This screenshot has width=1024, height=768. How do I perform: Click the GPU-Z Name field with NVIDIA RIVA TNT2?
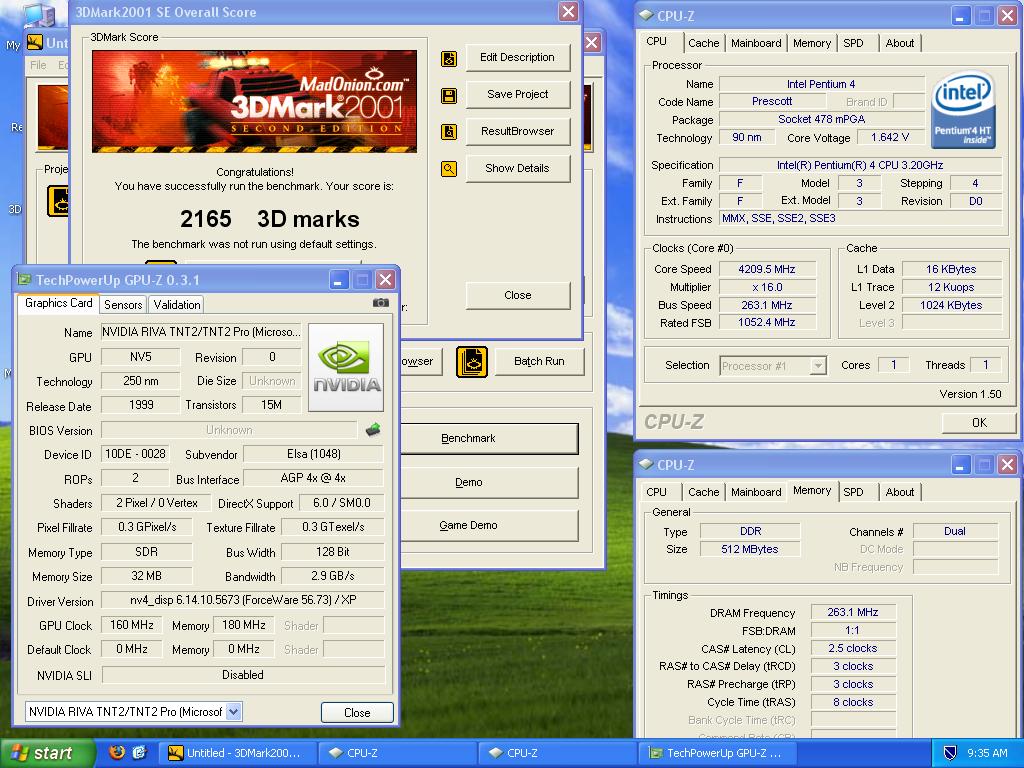coord(201,332)
